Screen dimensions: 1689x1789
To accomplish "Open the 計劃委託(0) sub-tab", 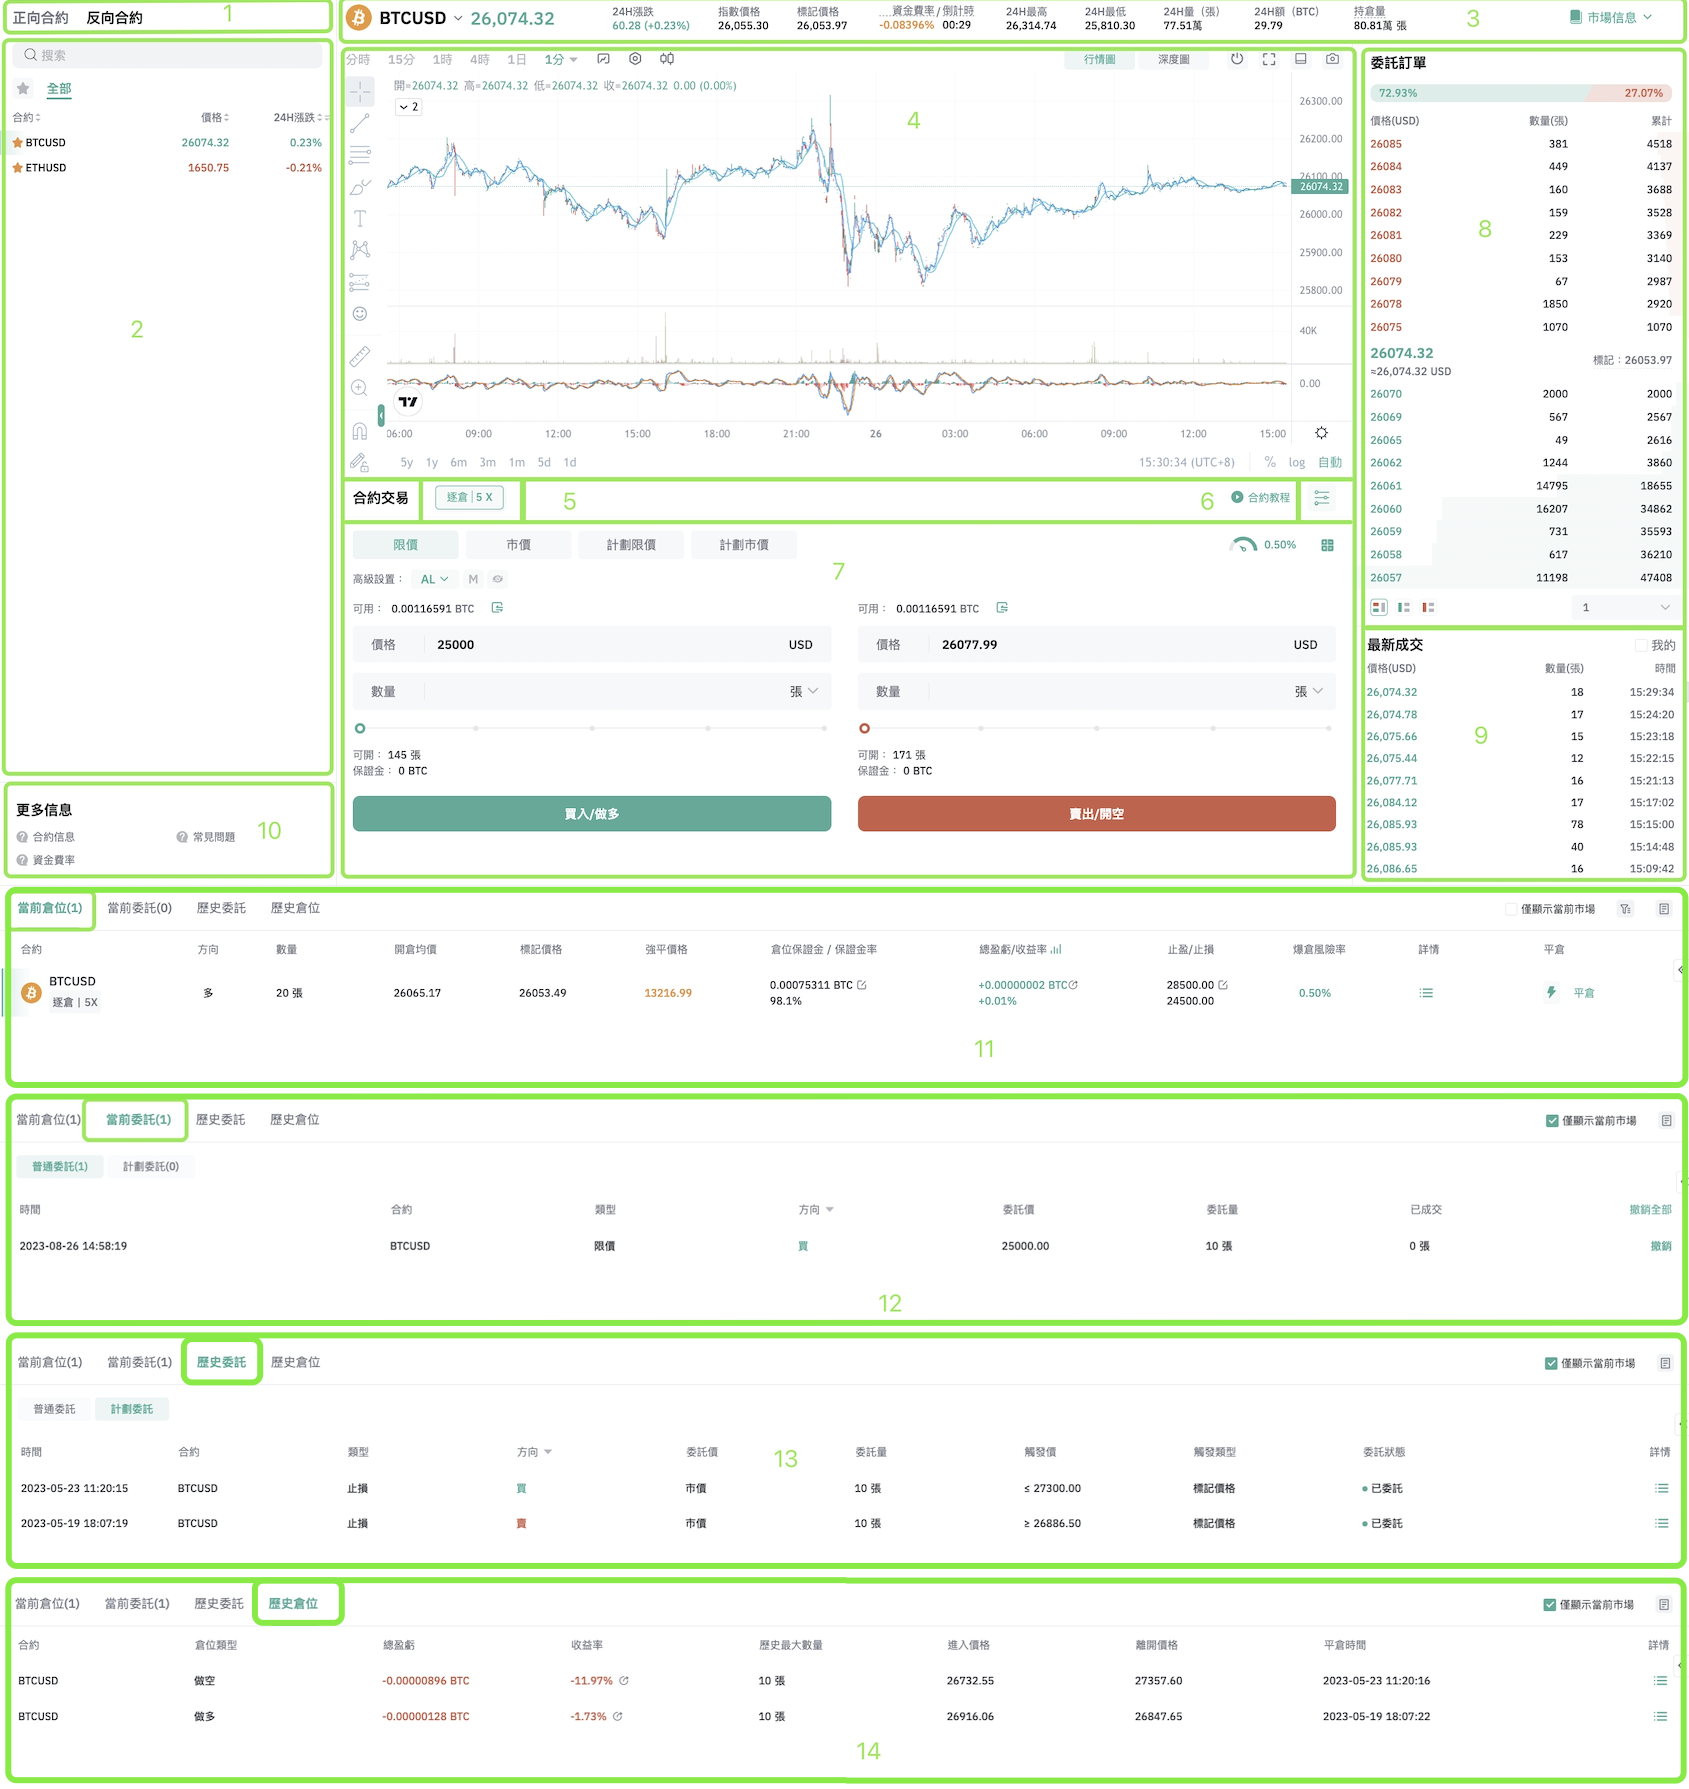I will point(151,1167).
